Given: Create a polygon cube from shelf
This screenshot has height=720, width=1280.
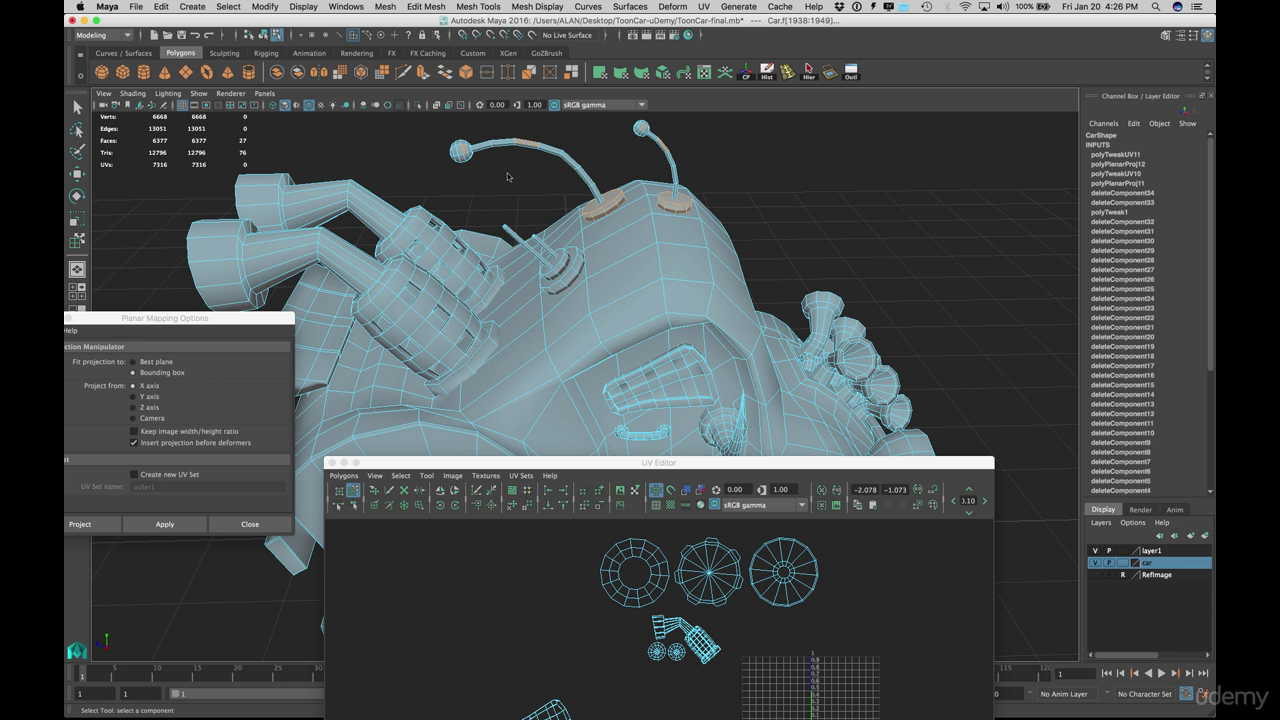Looking at the screenshot, I should point(122,72).
